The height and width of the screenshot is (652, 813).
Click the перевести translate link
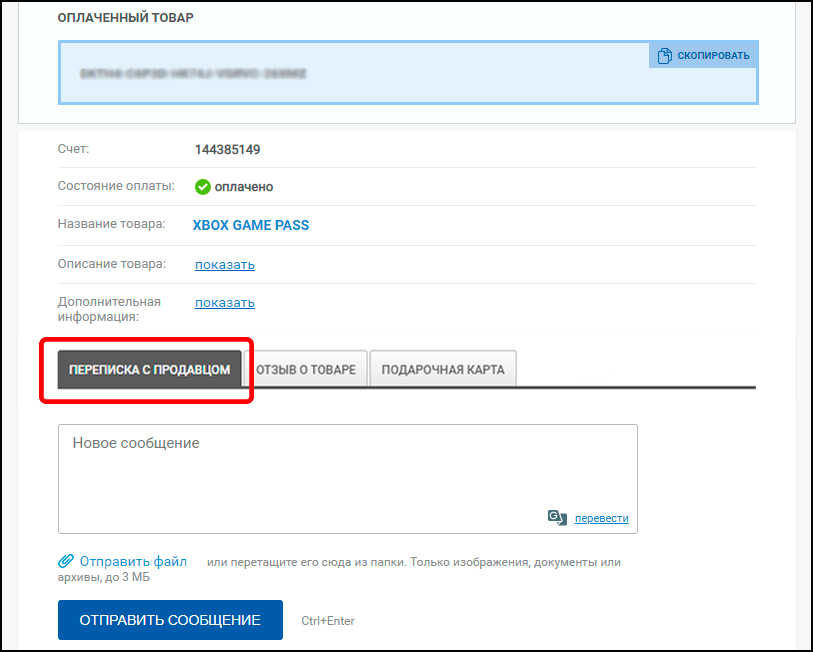[x=601, y=518]
